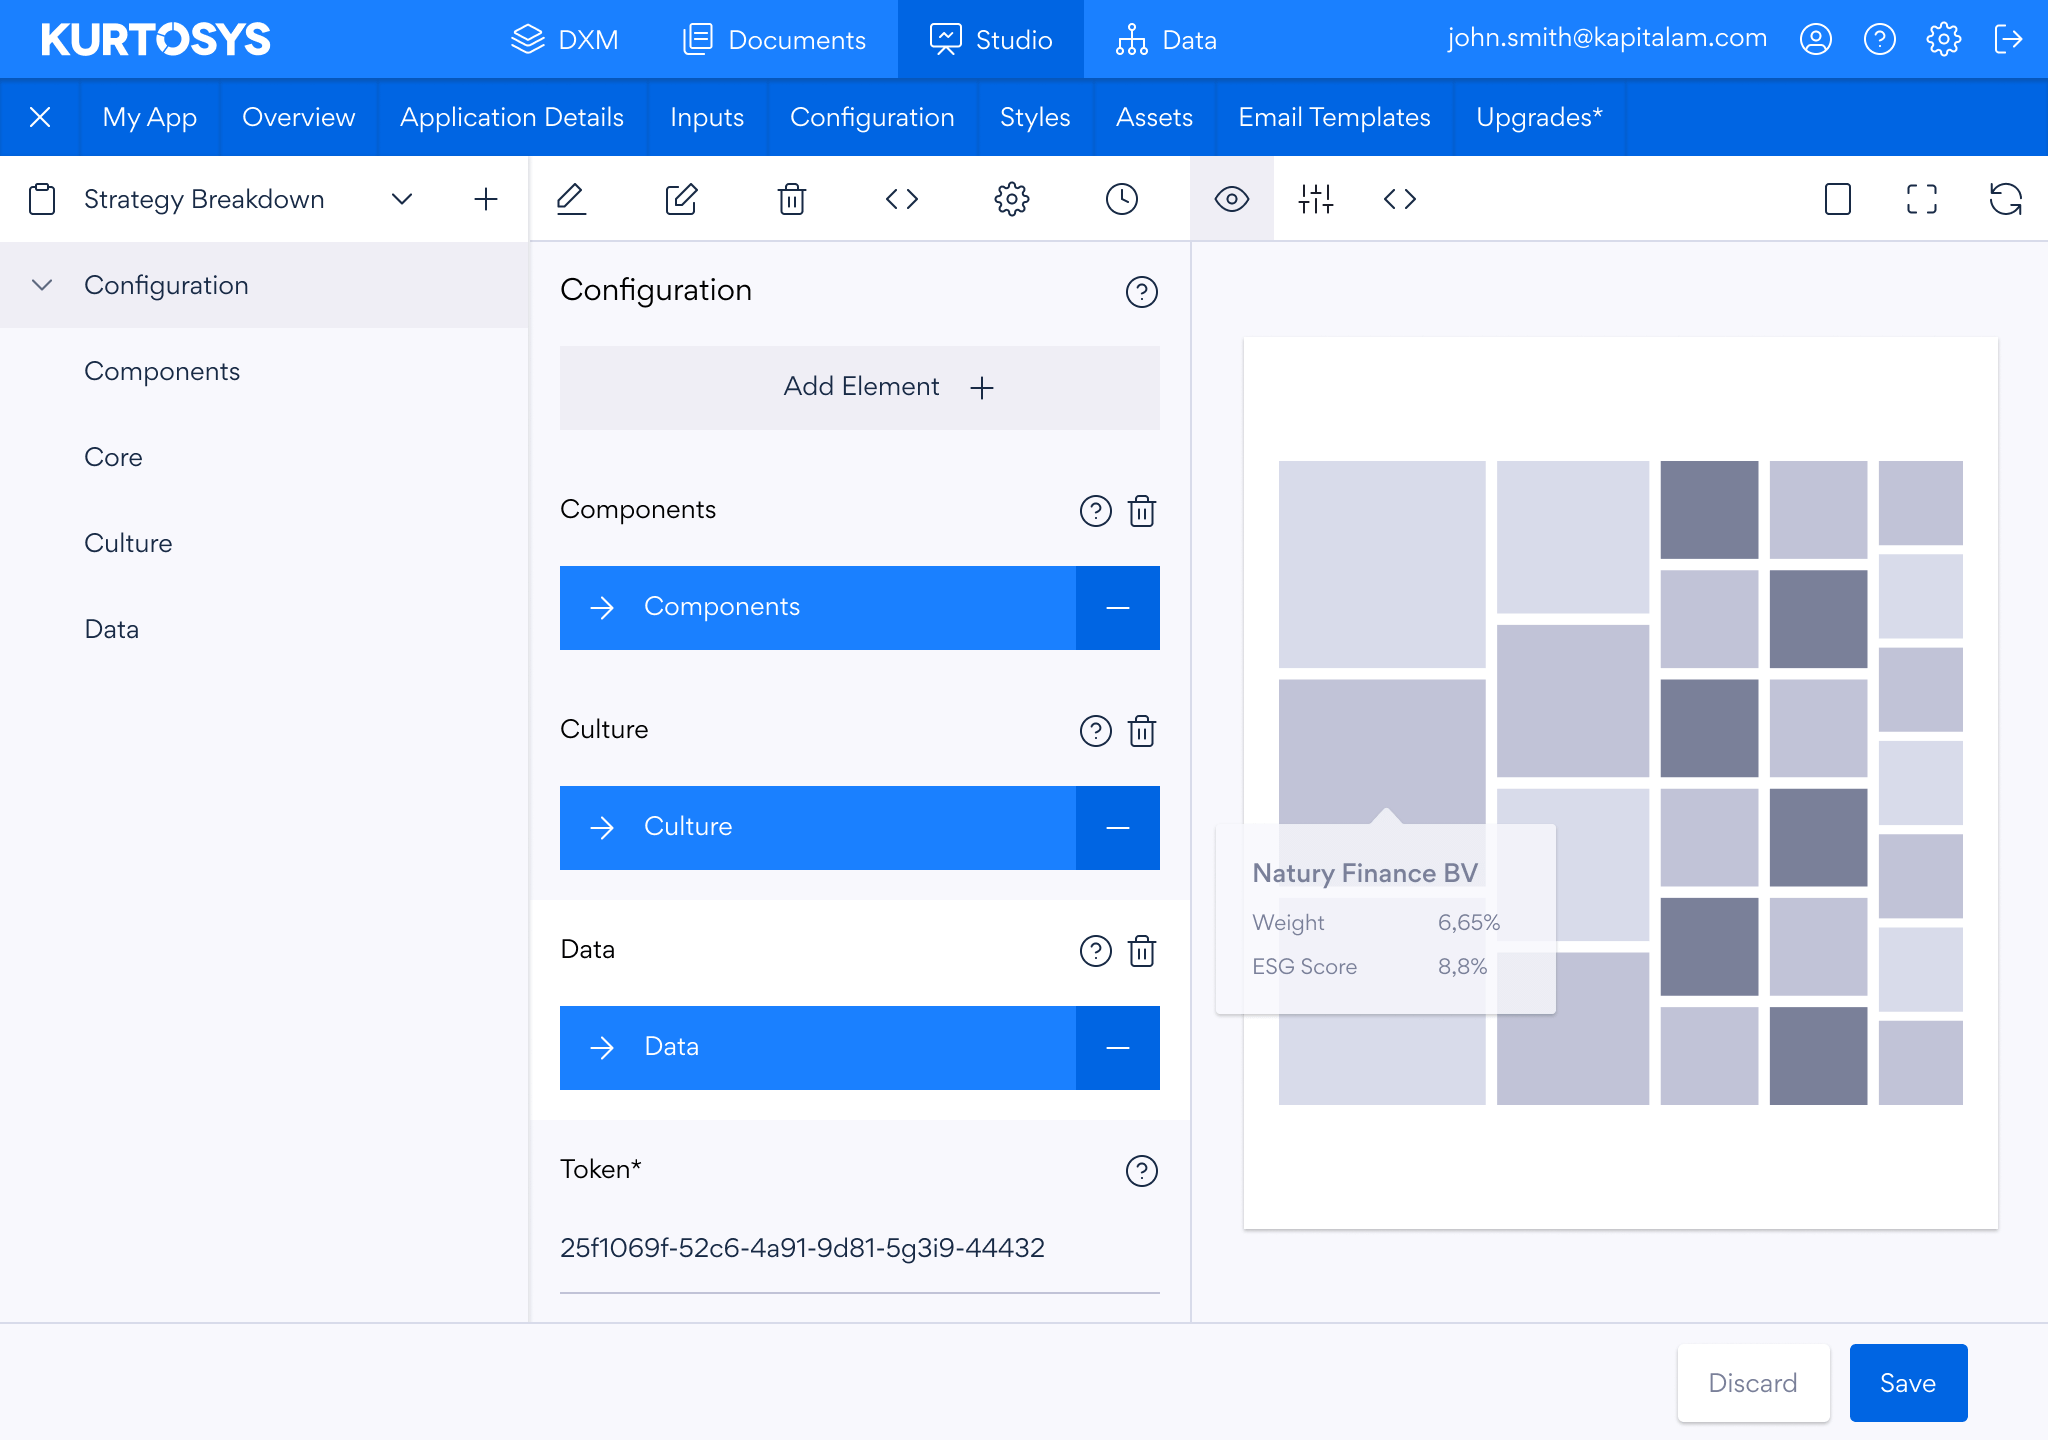
Task: Enter fullscreen preview mode
Action: point(1921,199)
